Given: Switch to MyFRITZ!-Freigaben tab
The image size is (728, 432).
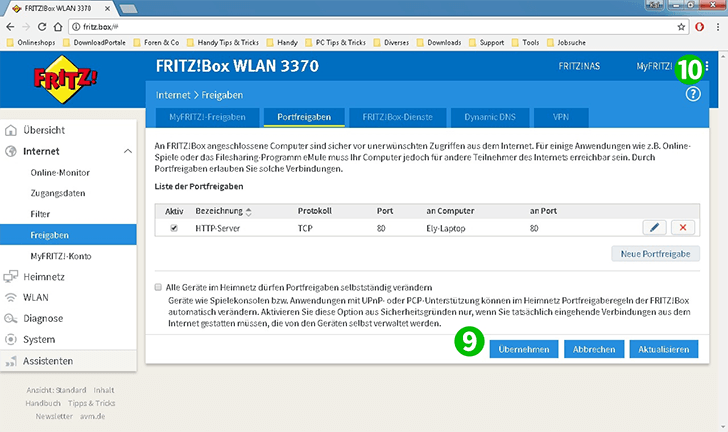Looking at the screenshot, I should click(207, 117).
